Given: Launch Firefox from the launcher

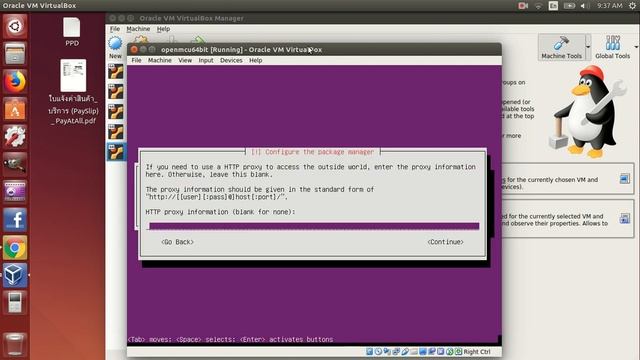Looking at the screenshot, I should click(15, 82).
